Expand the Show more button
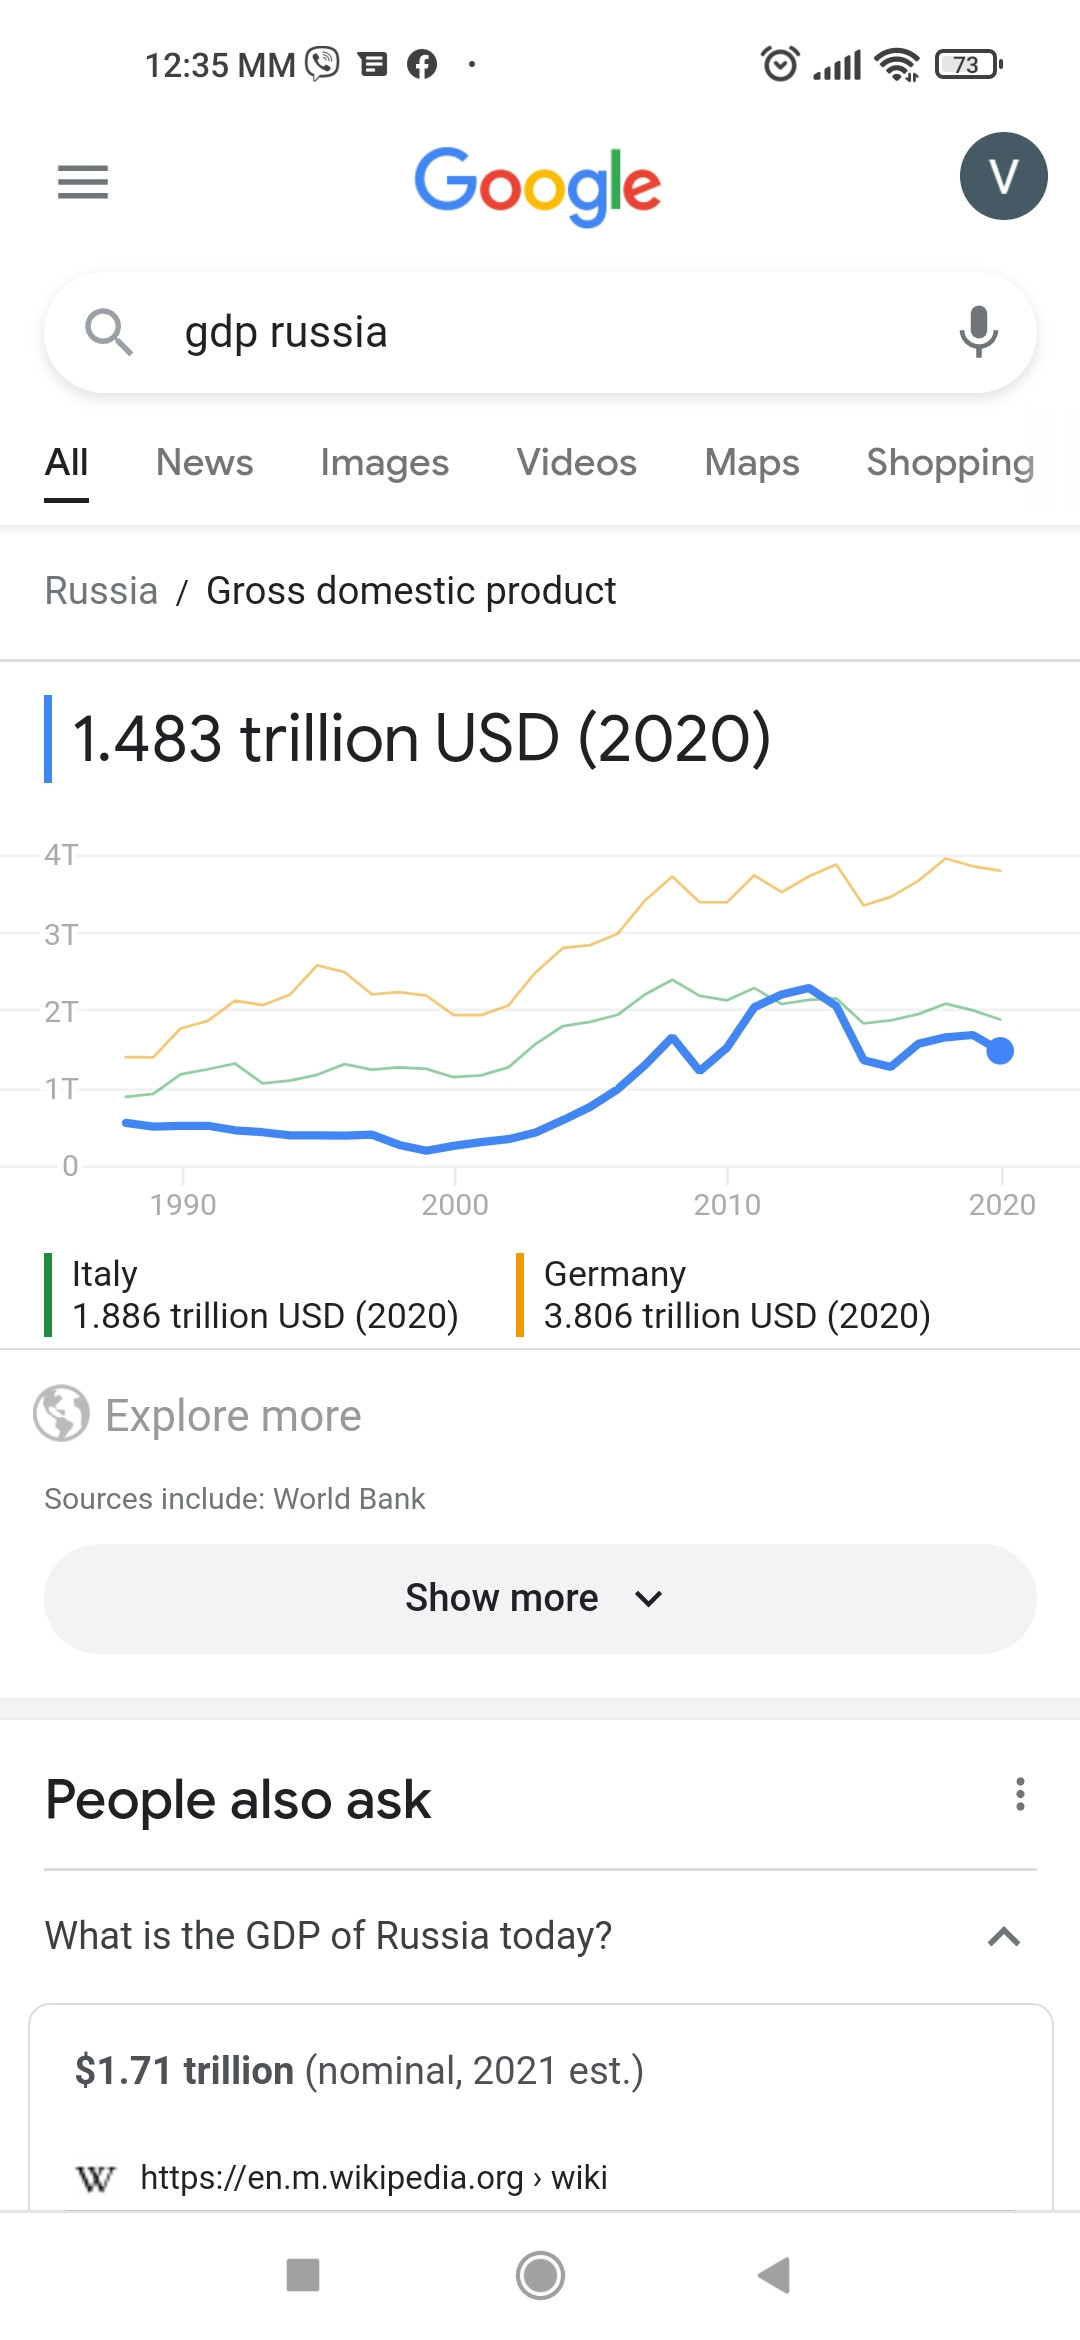Image resolution: width=1080 pixels, height=2340 pixels. 540,1598
